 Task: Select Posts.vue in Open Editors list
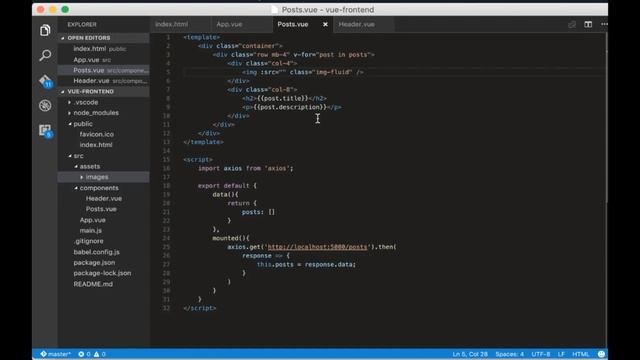[x=104, y=70]
